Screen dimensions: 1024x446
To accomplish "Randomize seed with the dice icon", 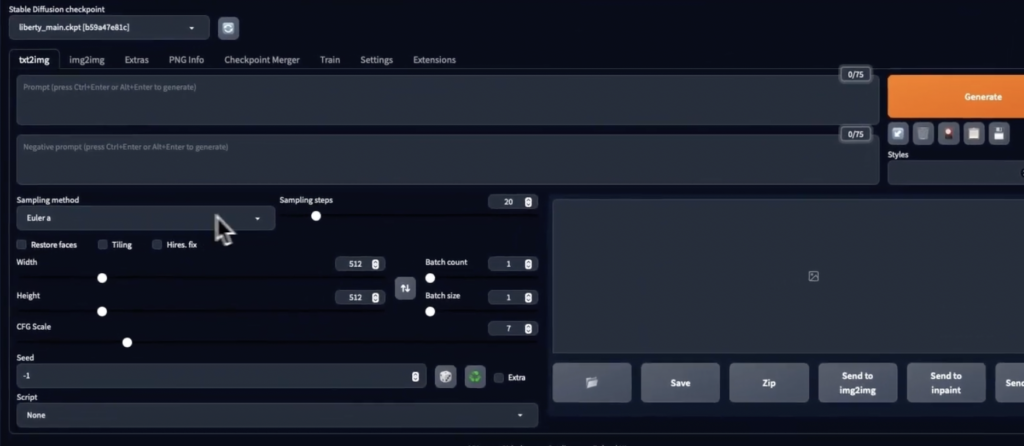I will click(445, 377).
